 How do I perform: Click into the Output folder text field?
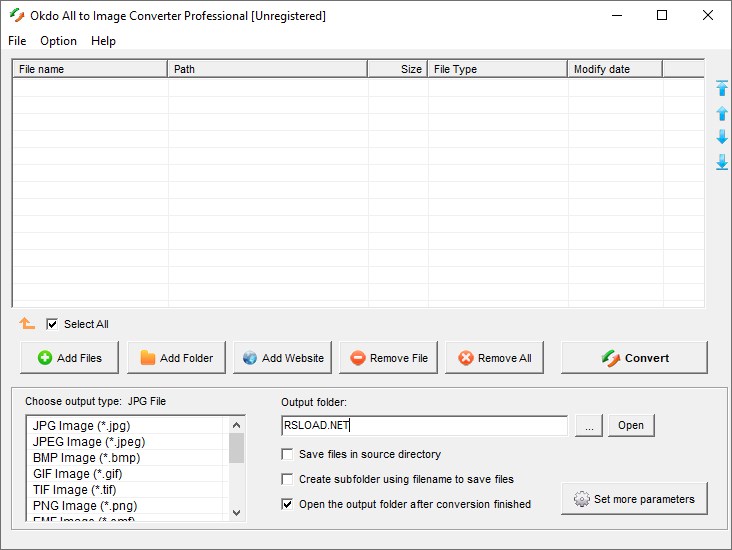click(x=425, y=425)
